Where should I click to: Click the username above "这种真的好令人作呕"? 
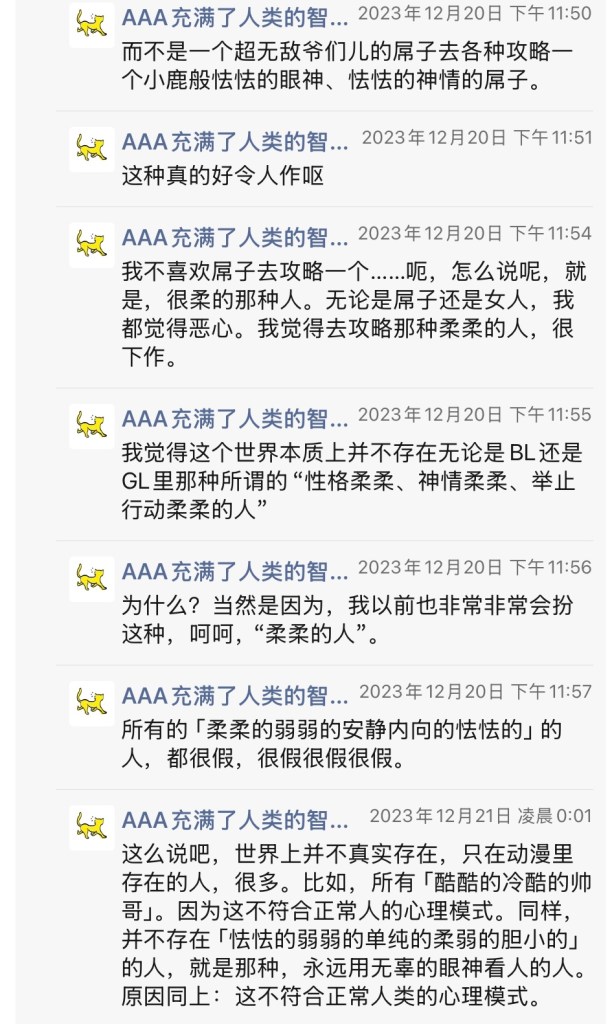[235, 140]
